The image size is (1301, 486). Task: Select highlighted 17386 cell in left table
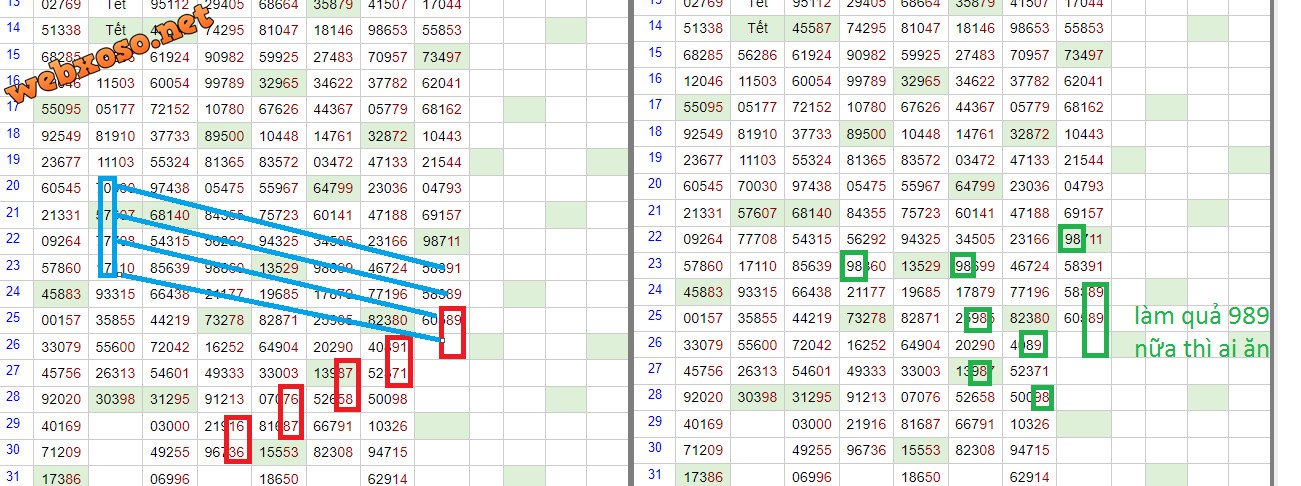[62, 479]
